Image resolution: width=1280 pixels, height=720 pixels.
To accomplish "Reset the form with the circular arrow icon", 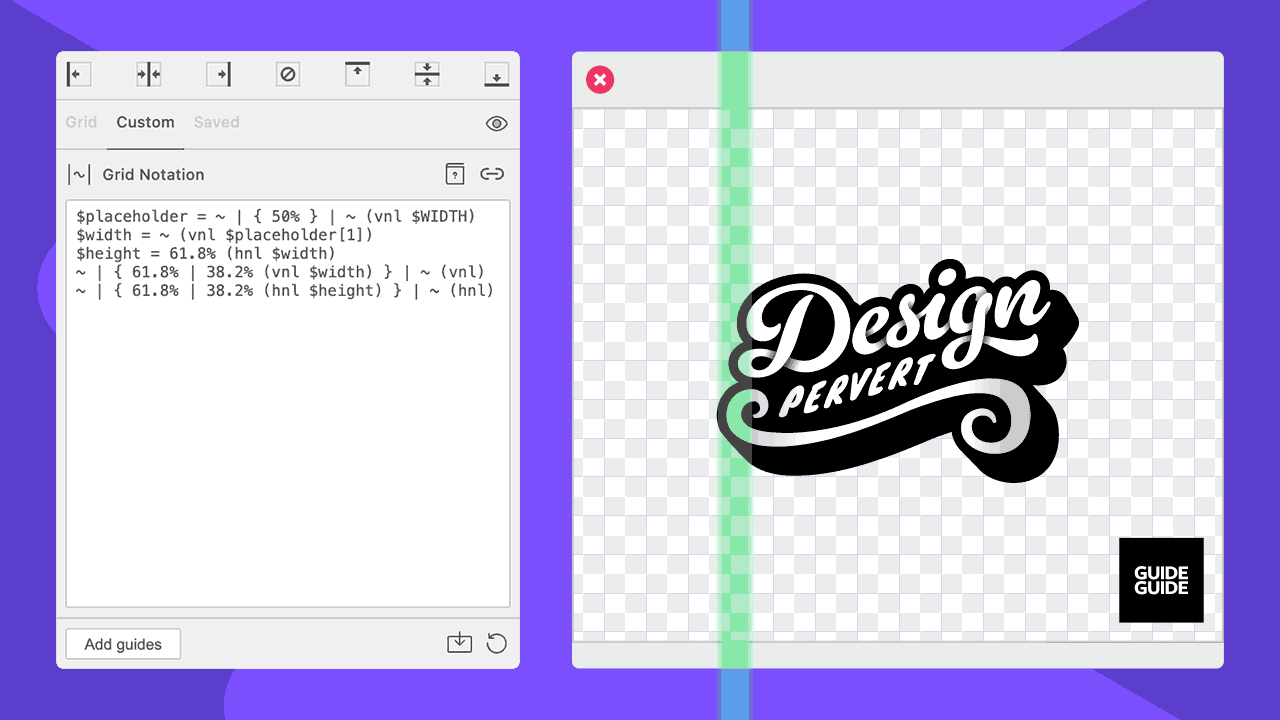I will (496, 643).
